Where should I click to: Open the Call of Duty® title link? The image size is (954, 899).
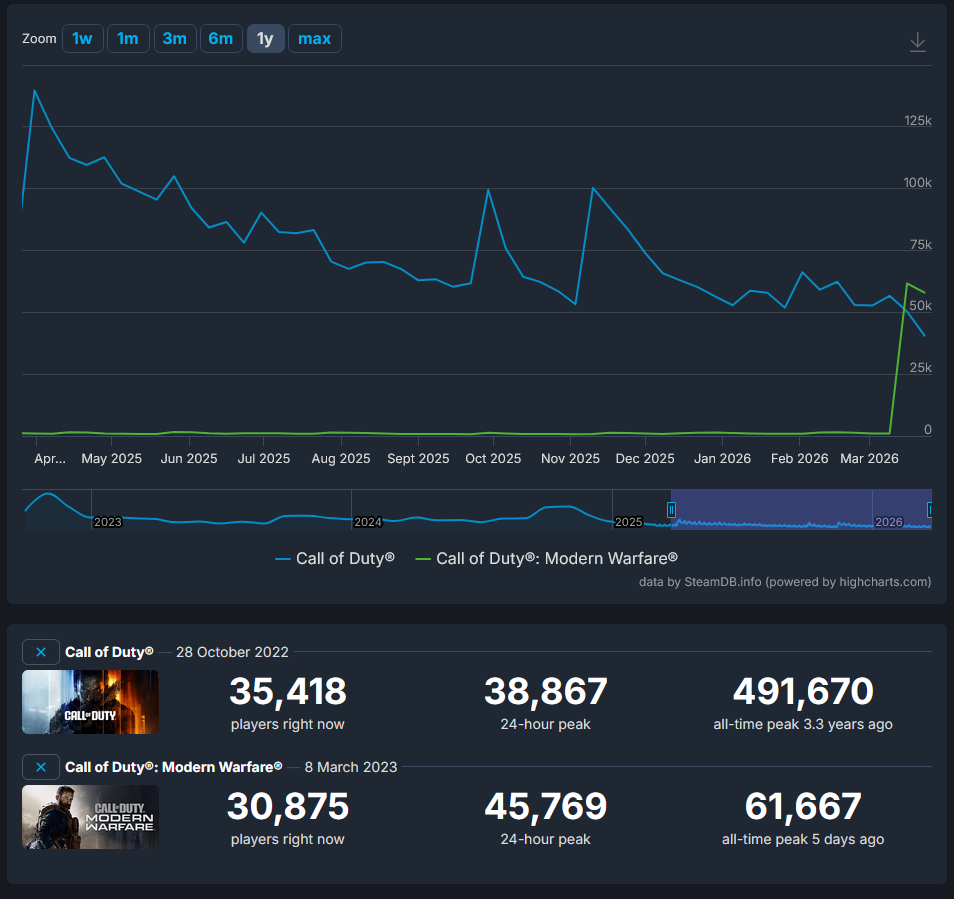coord(109,652)
